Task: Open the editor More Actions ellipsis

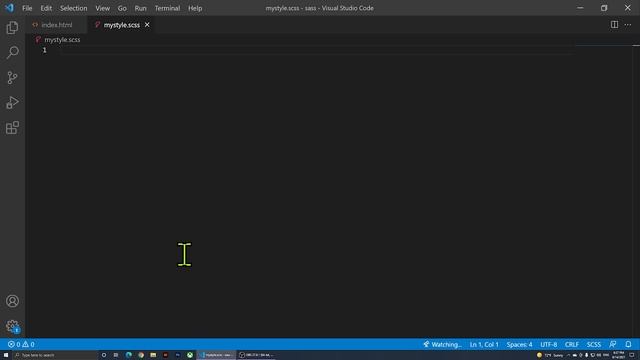Action: pyautogui.click(x=628, y=24)
